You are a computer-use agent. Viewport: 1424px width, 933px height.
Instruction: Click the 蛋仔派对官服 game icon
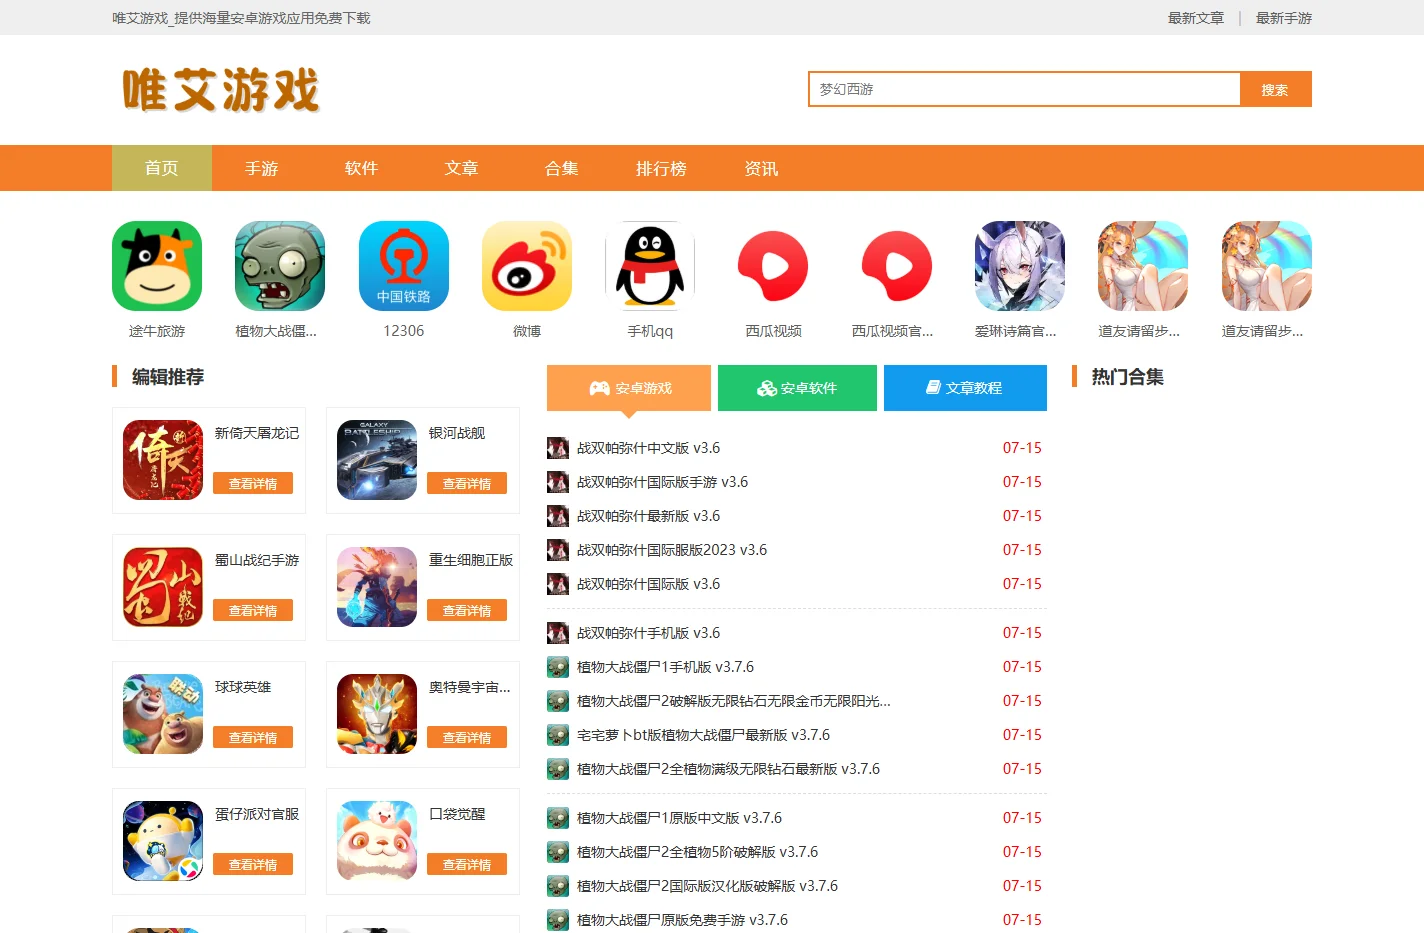pos(163,841)
